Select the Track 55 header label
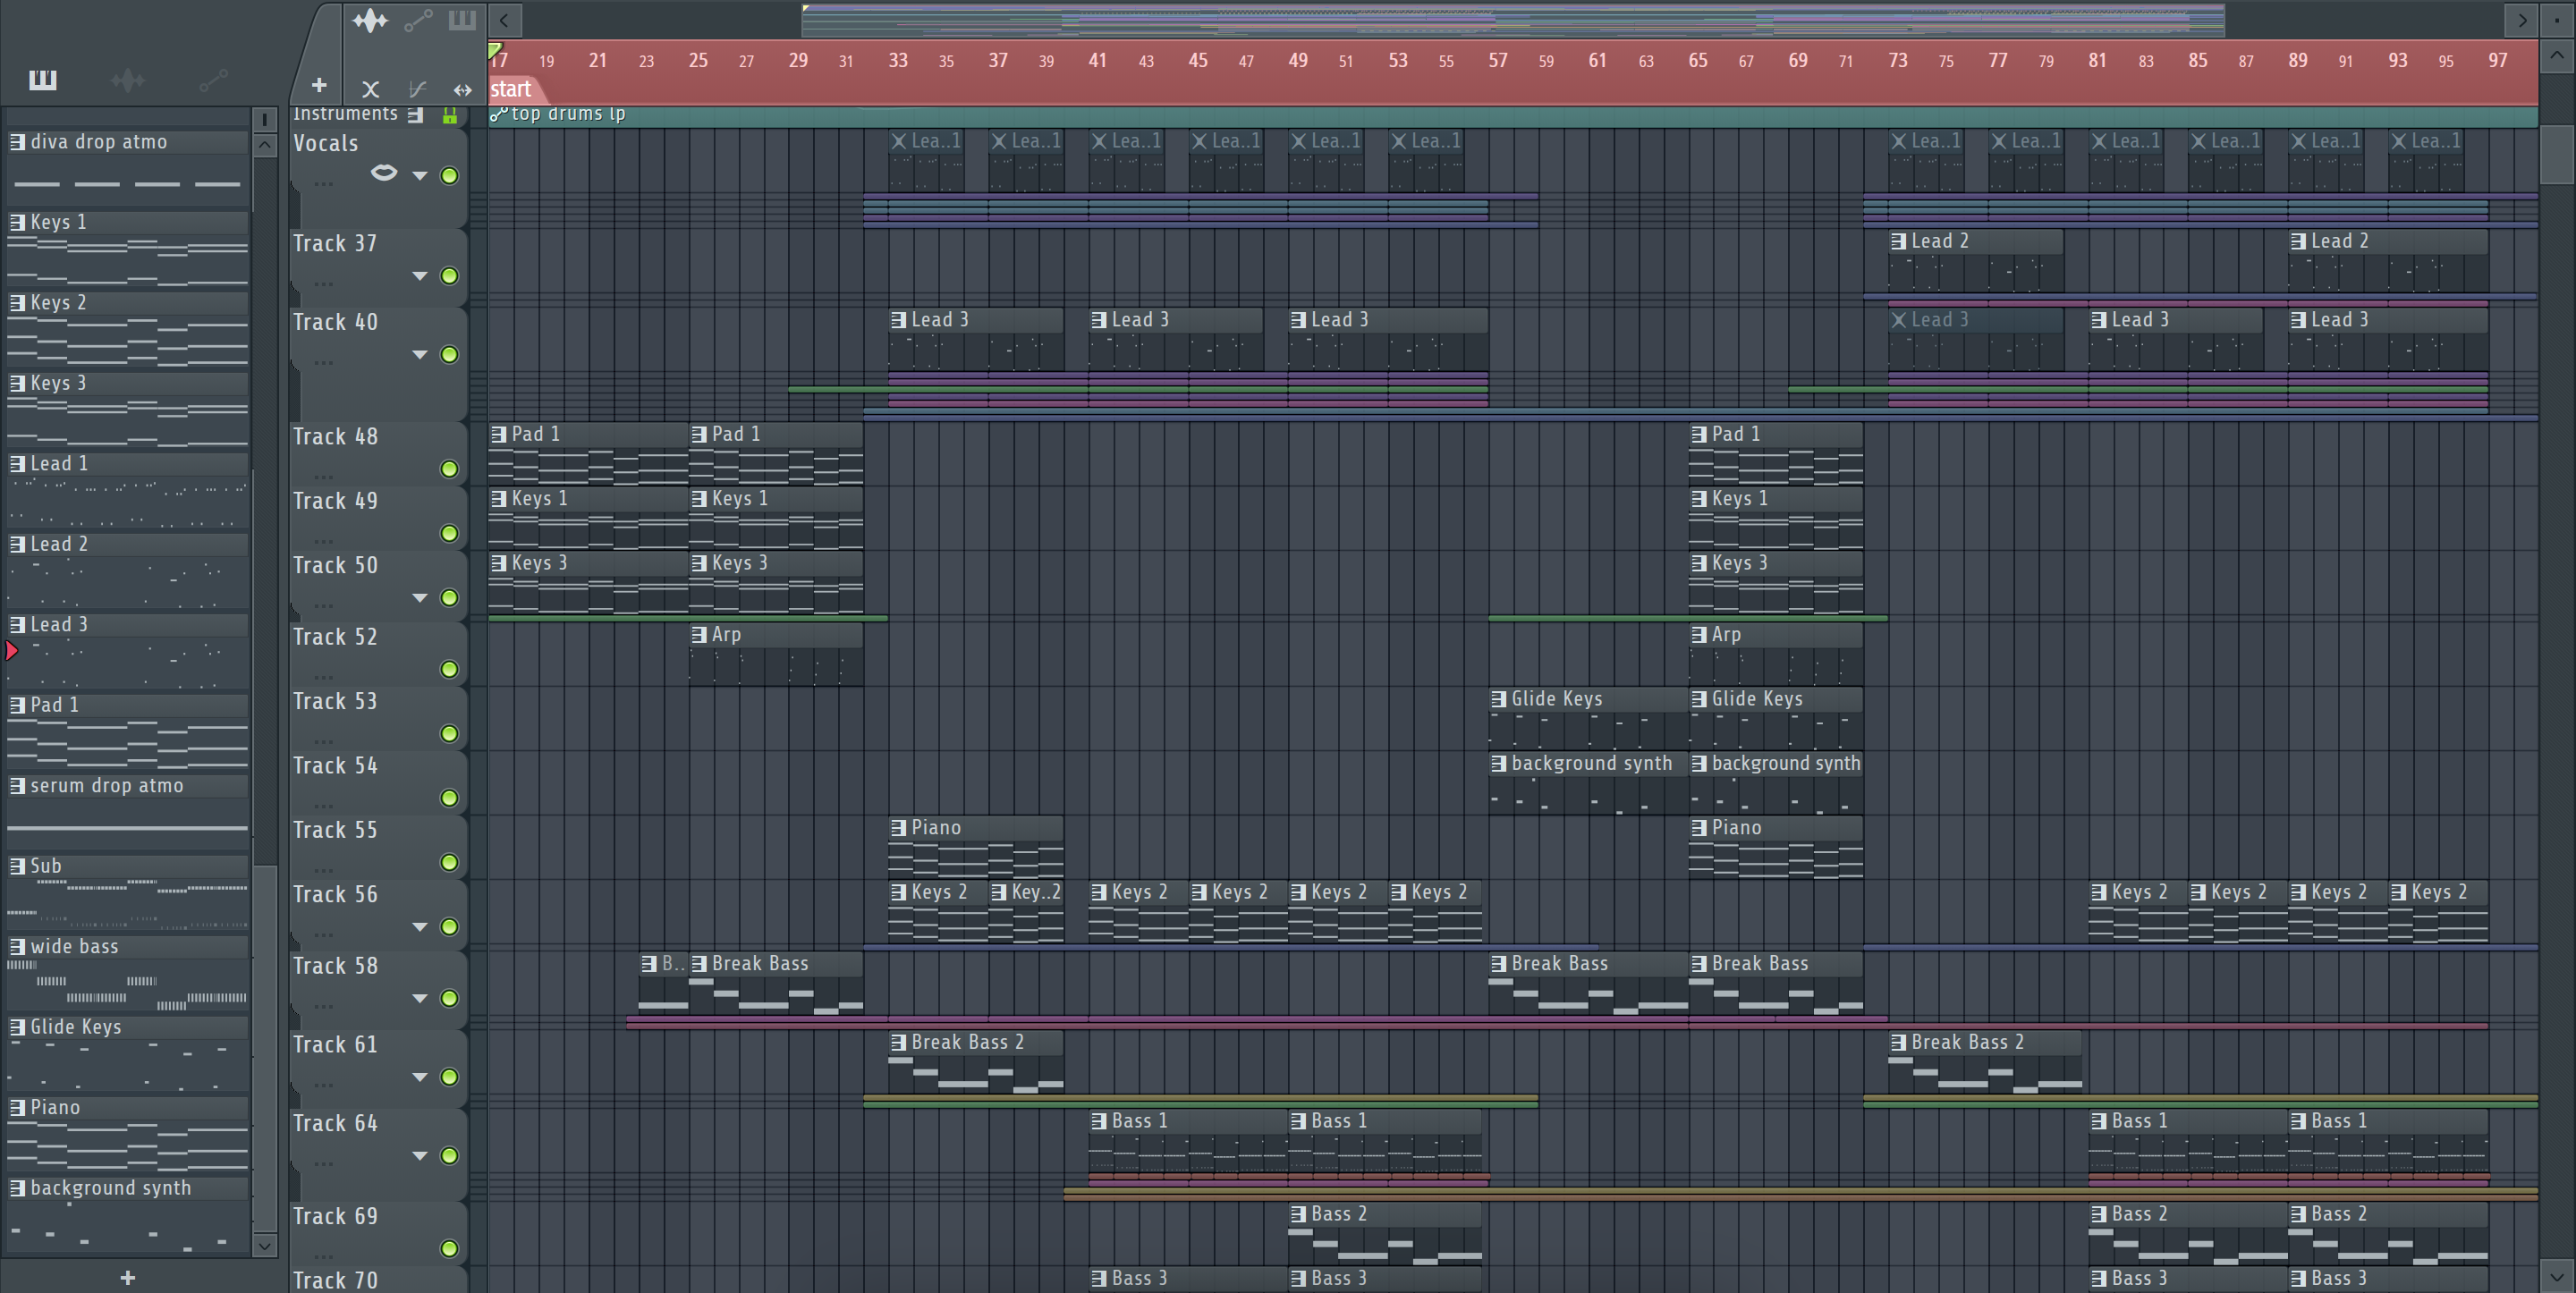The width and height of the screenshot is (2576, 1293). (335, 830)
